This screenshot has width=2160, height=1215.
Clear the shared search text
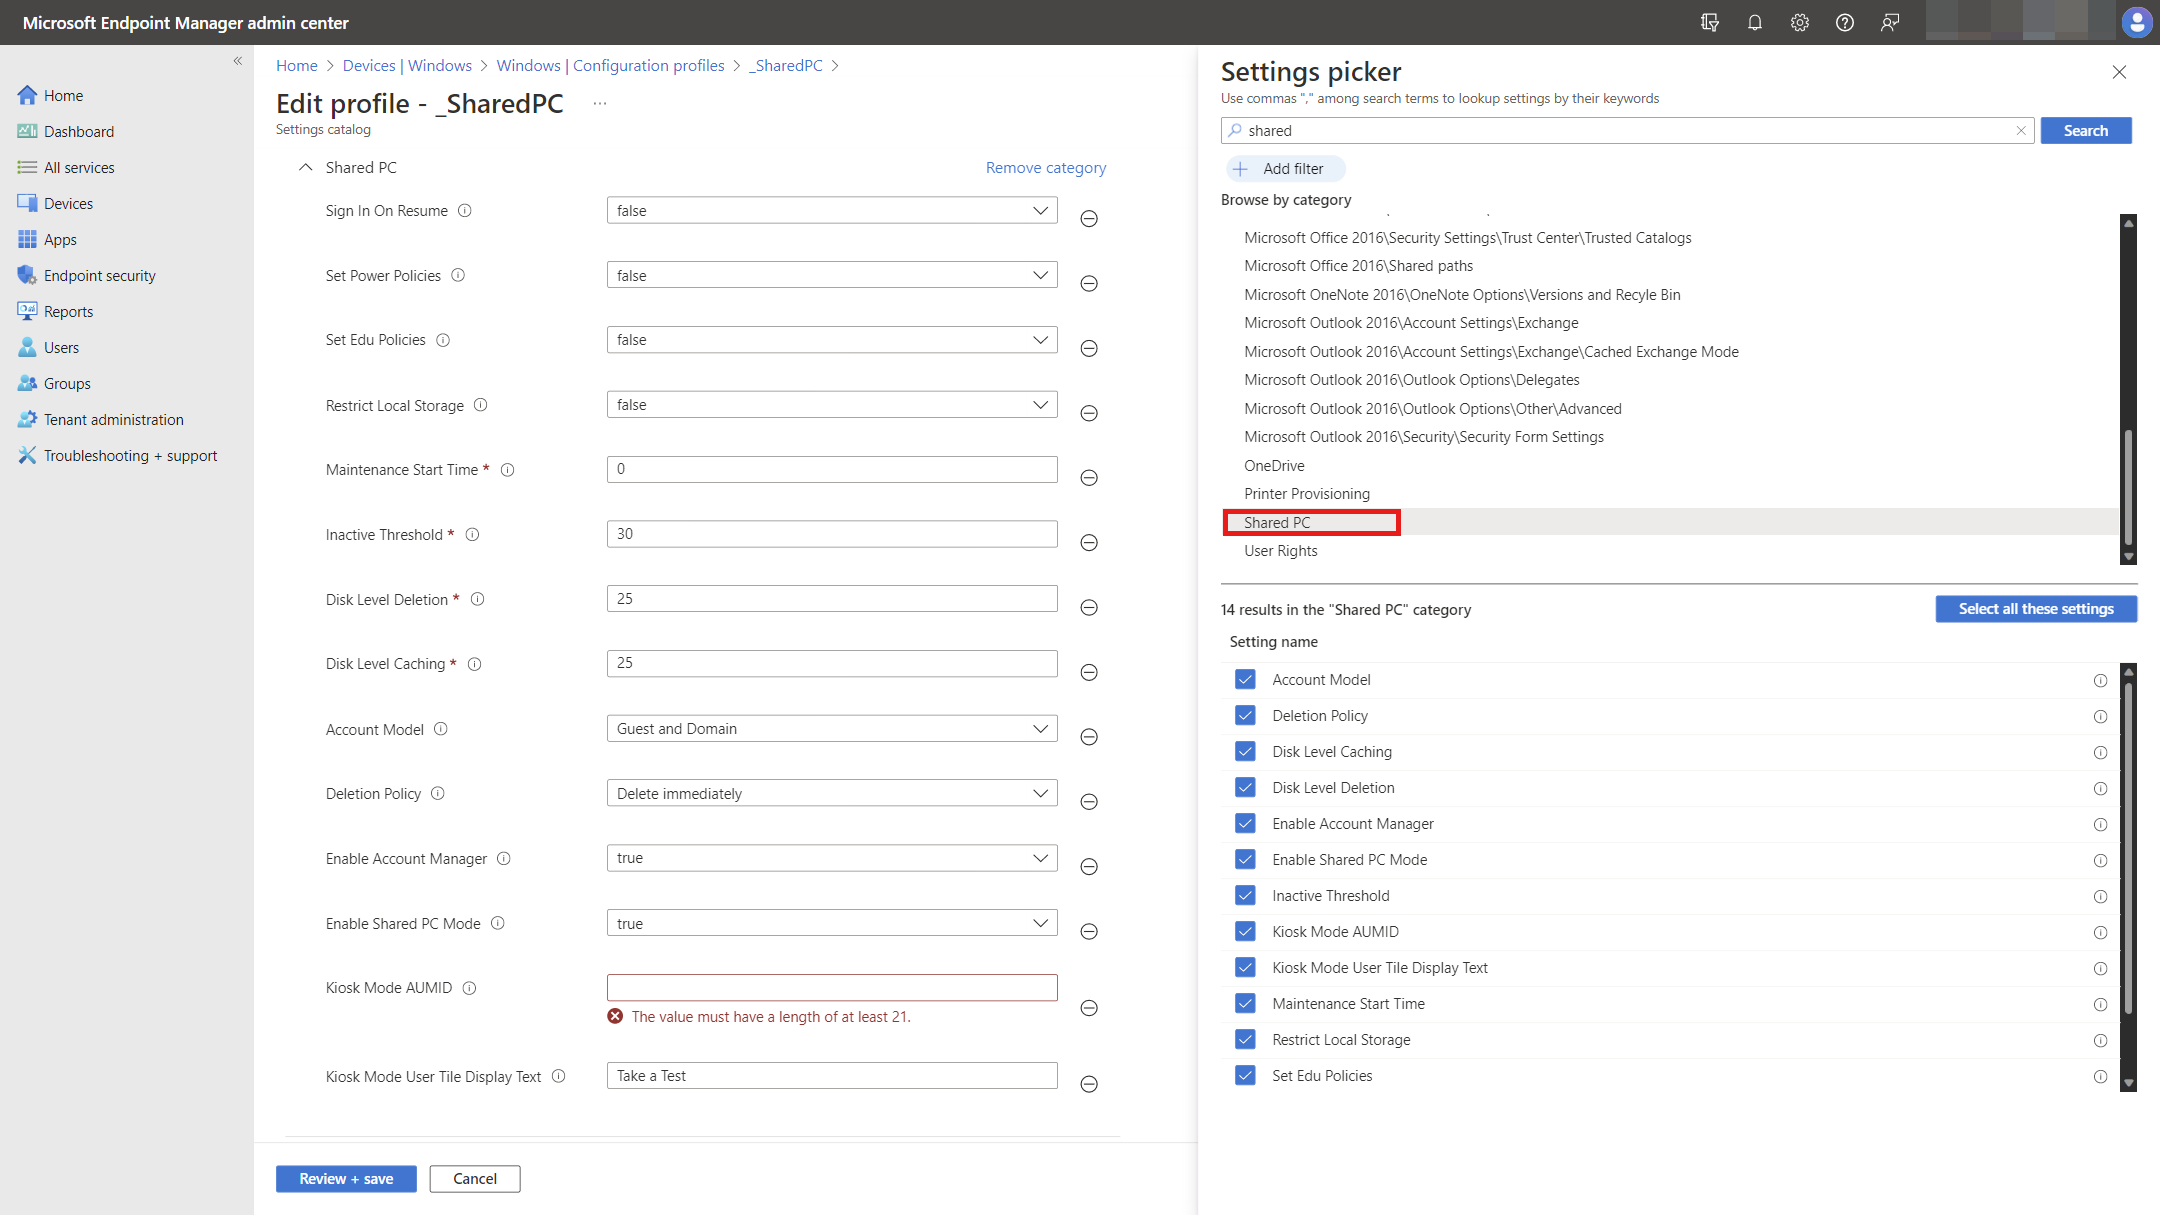[x=2020, y=131]
